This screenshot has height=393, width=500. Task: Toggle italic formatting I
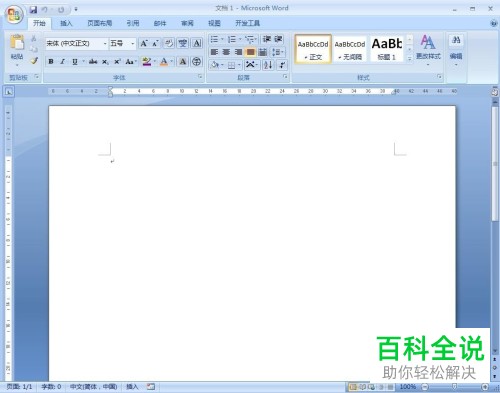[x=62, y=62]
